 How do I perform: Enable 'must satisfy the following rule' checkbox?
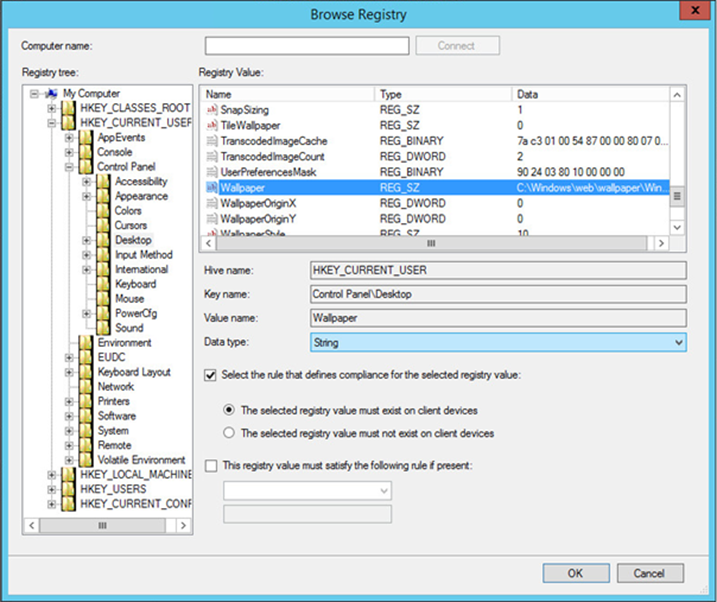[210, 465]
